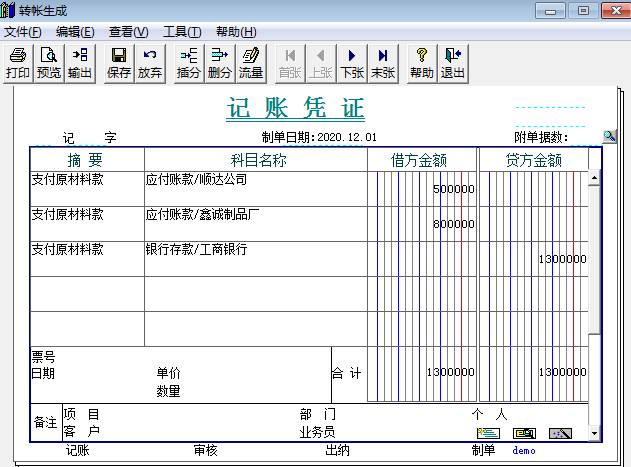631x467 pixels.
Task: Click the Print (打印) toolbar icon
Action: click(x=18, y=63)
